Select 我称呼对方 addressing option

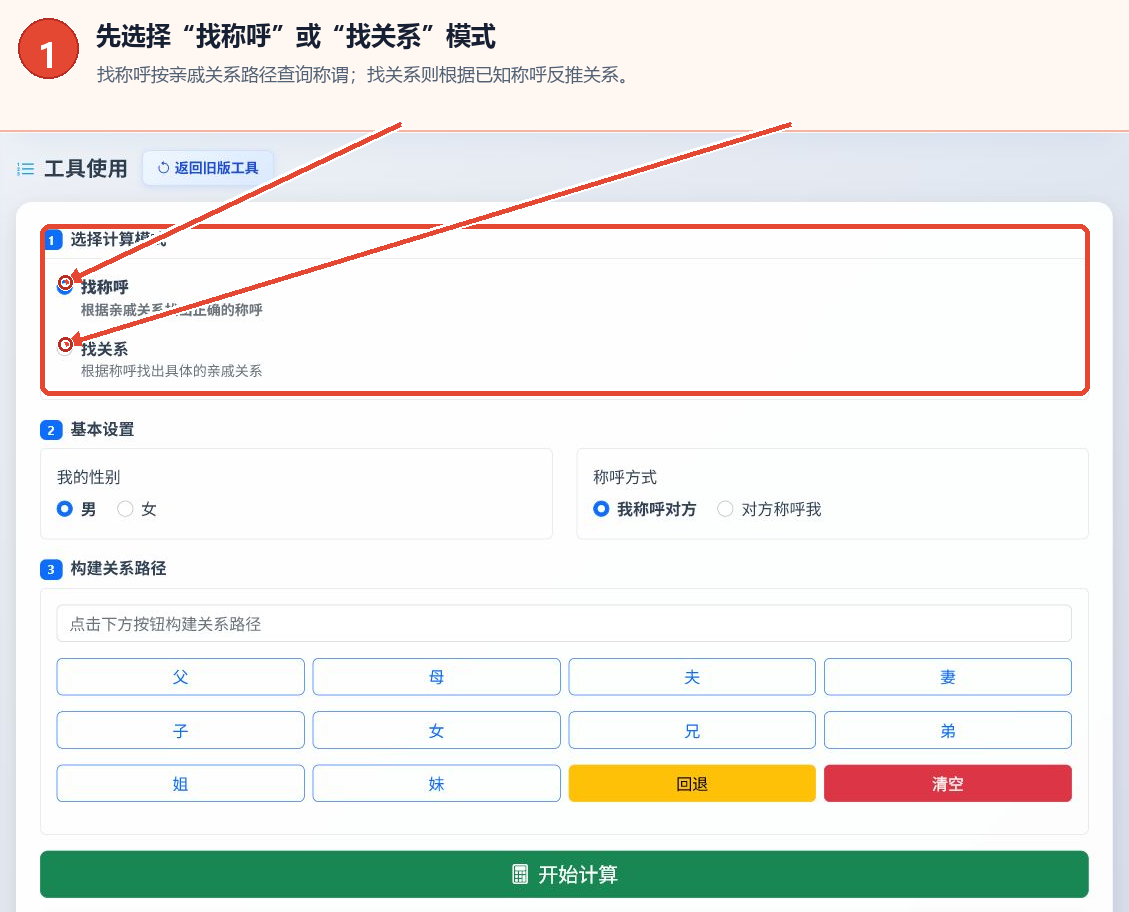coord(601,509)
